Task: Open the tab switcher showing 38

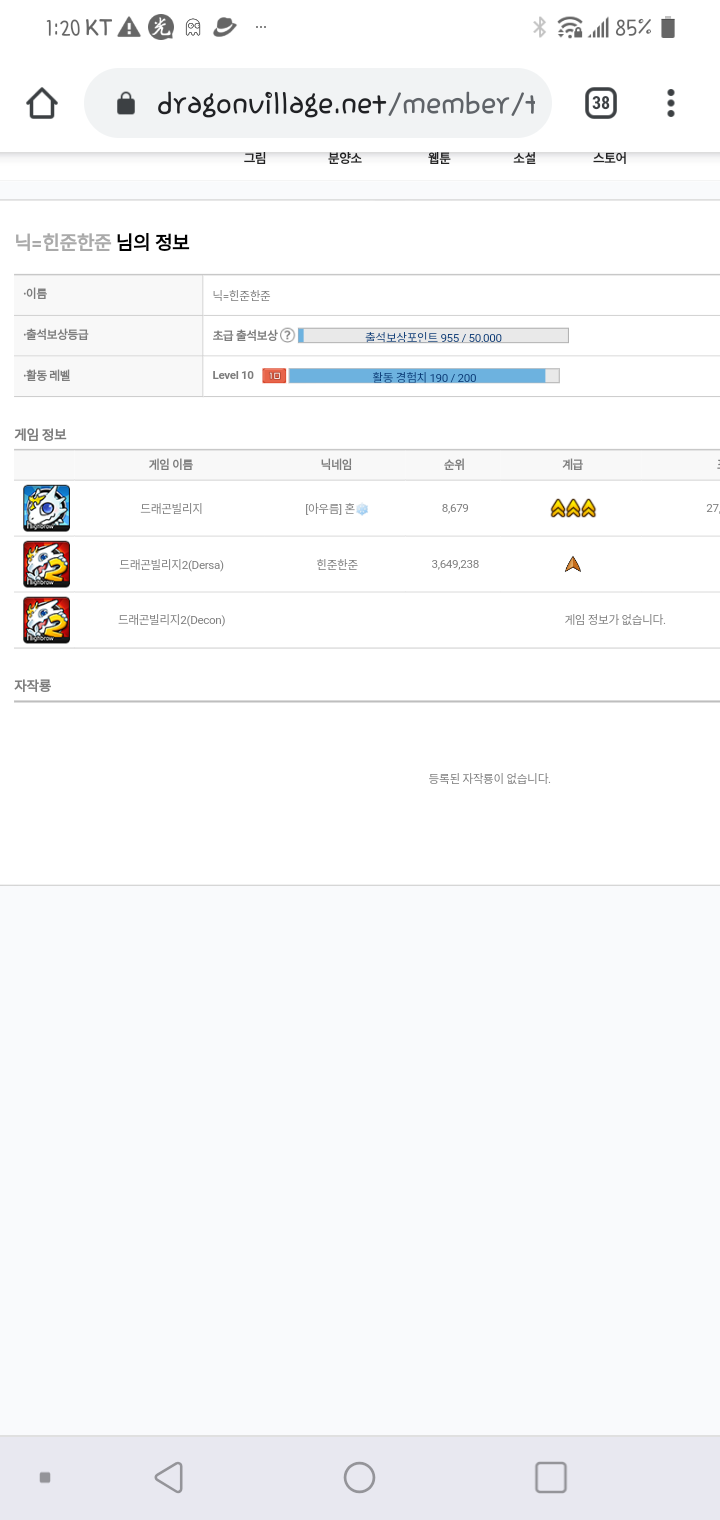Action: click(600, 103)
